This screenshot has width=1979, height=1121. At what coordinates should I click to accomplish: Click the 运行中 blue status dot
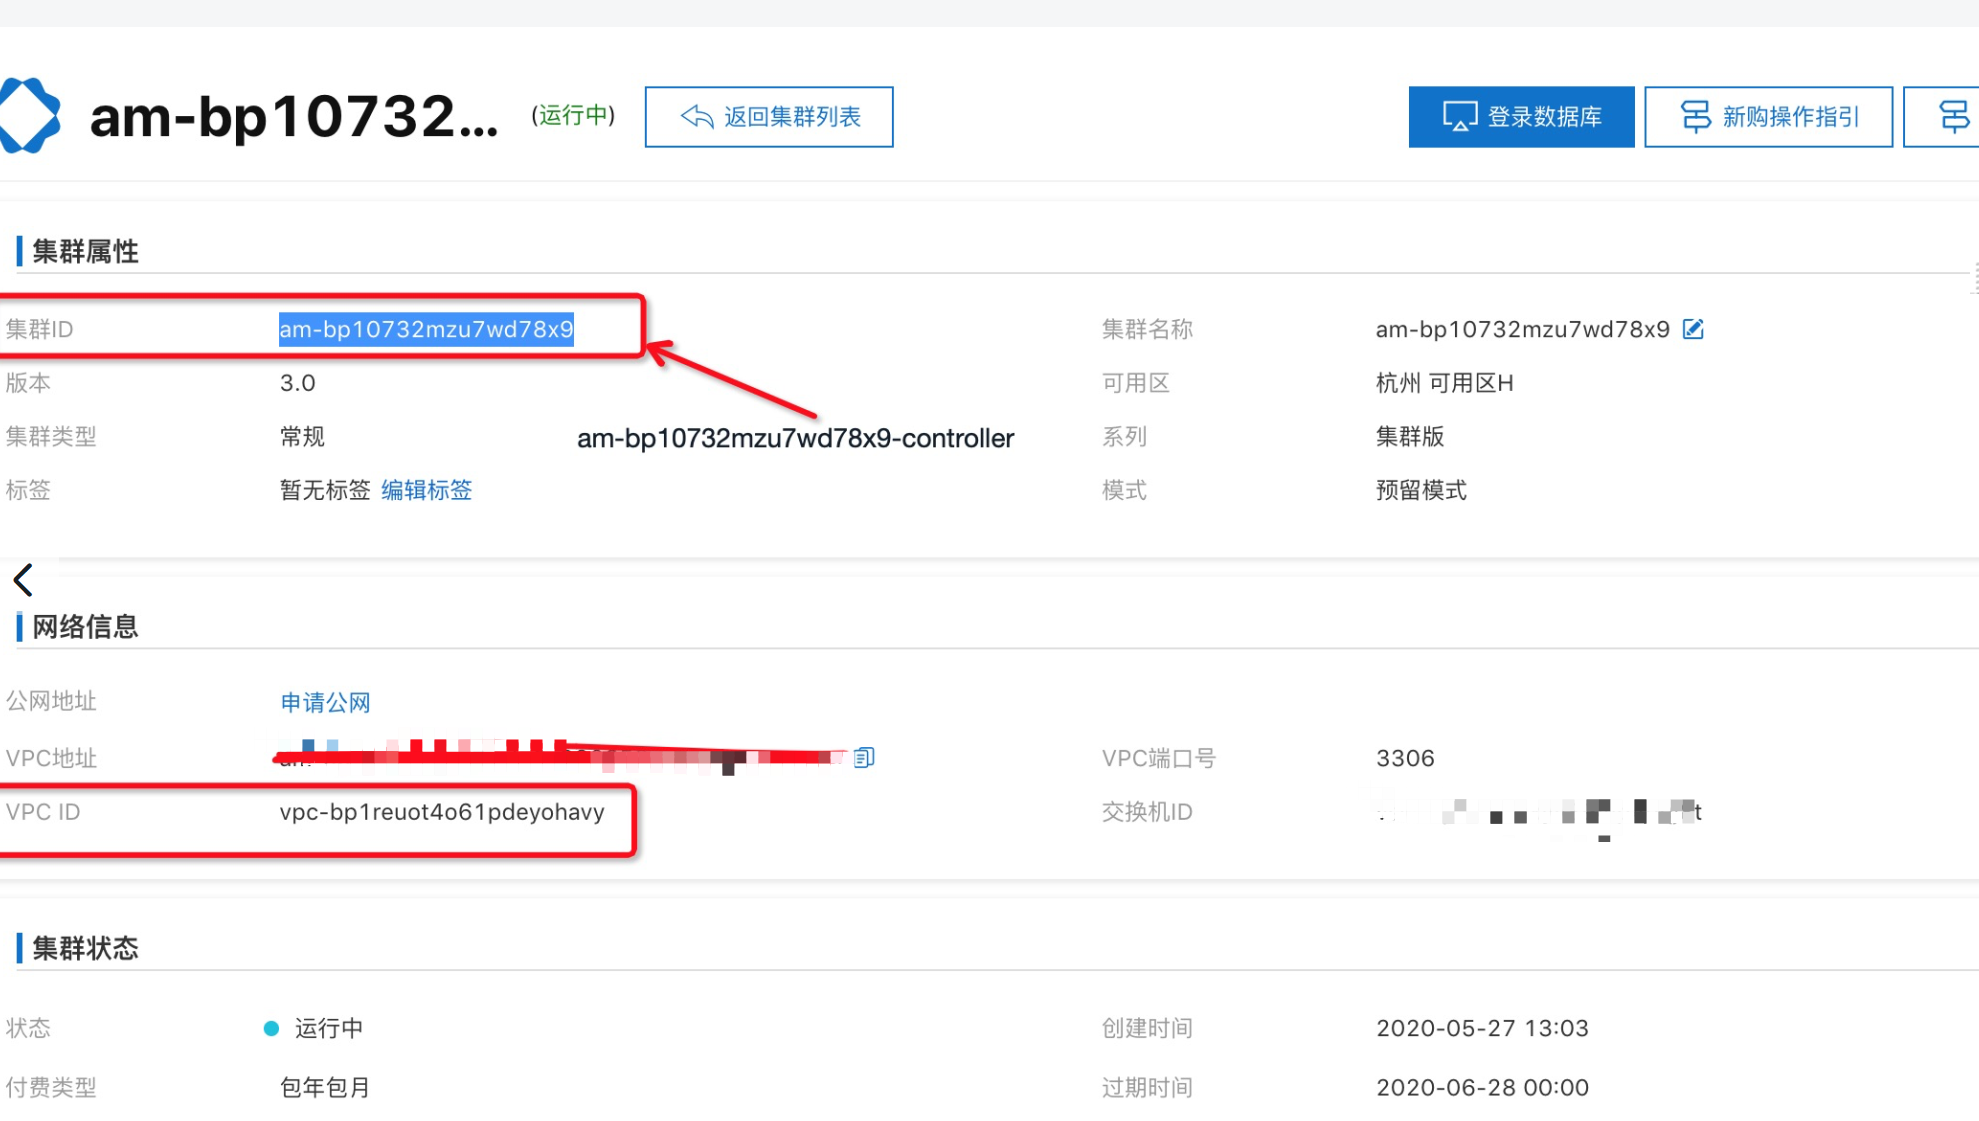coord(271,1028)
